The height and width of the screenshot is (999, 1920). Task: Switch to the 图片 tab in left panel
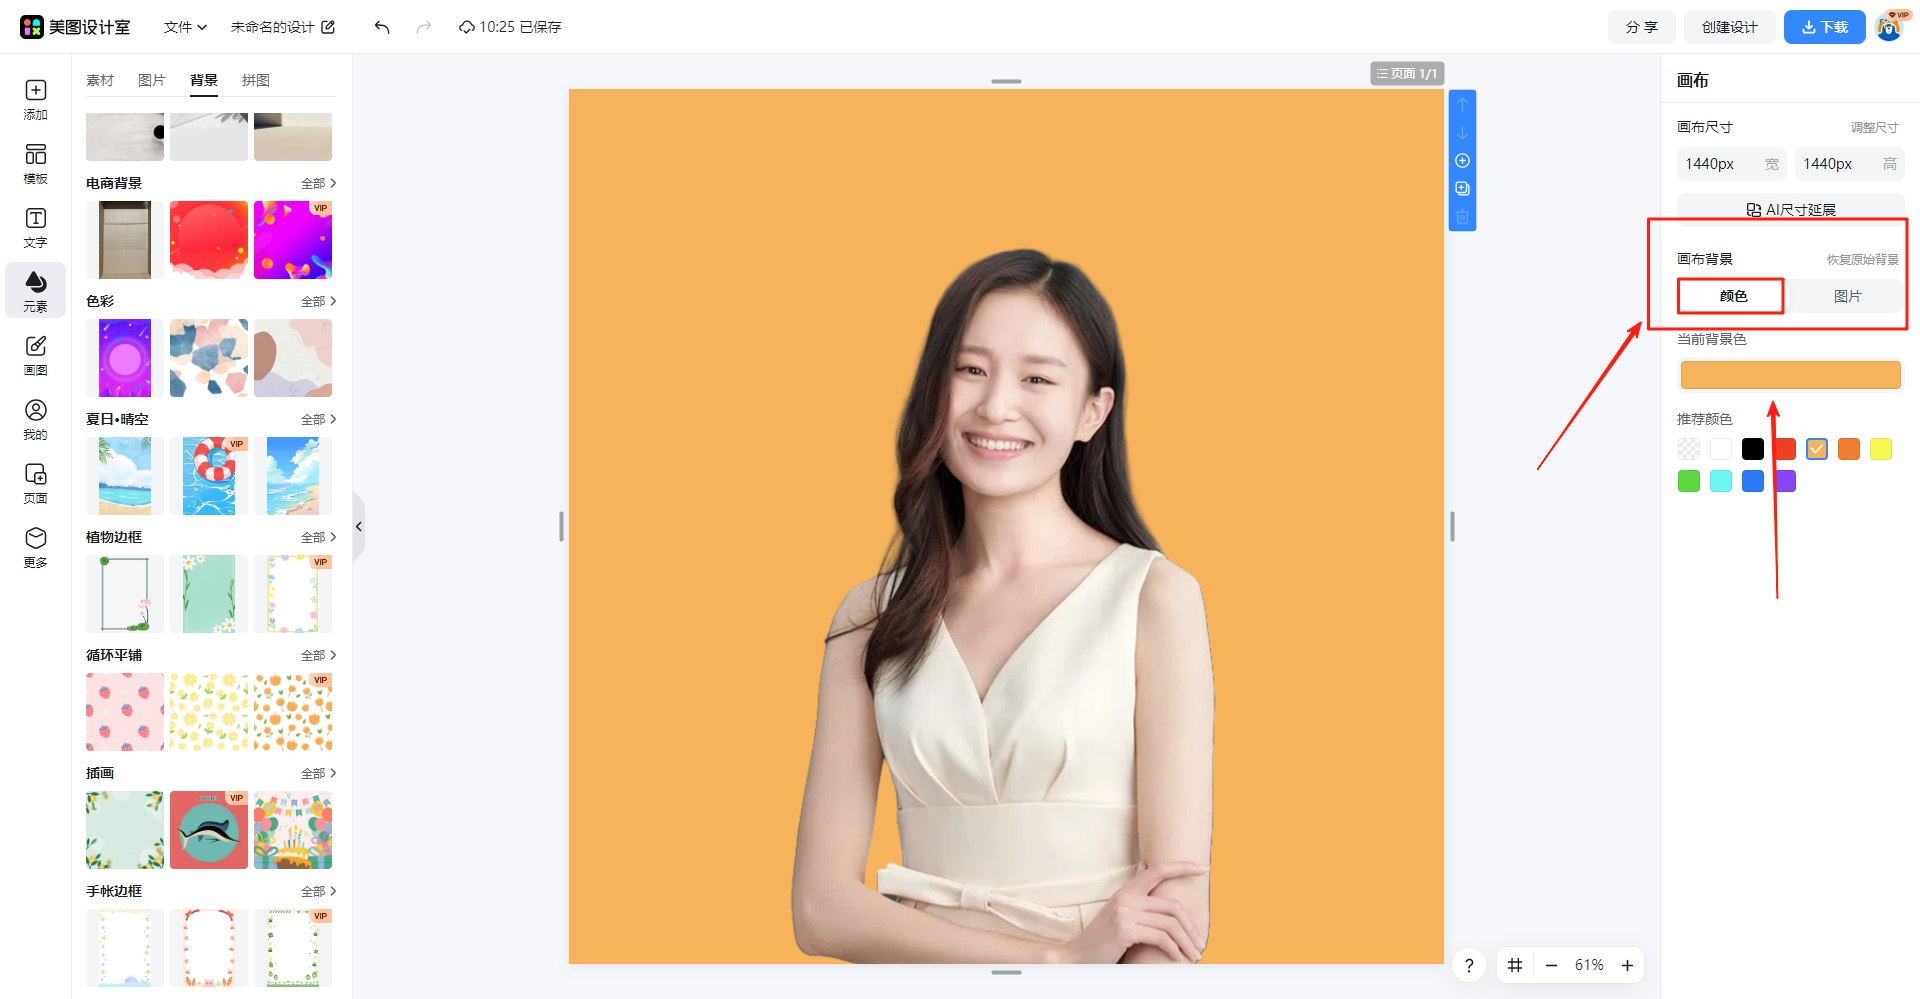click(x=152, y=80)
